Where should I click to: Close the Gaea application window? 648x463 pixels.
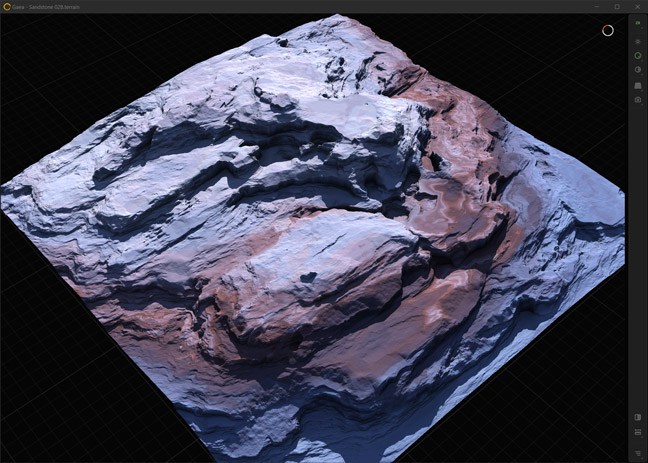[x=637, y=6]
